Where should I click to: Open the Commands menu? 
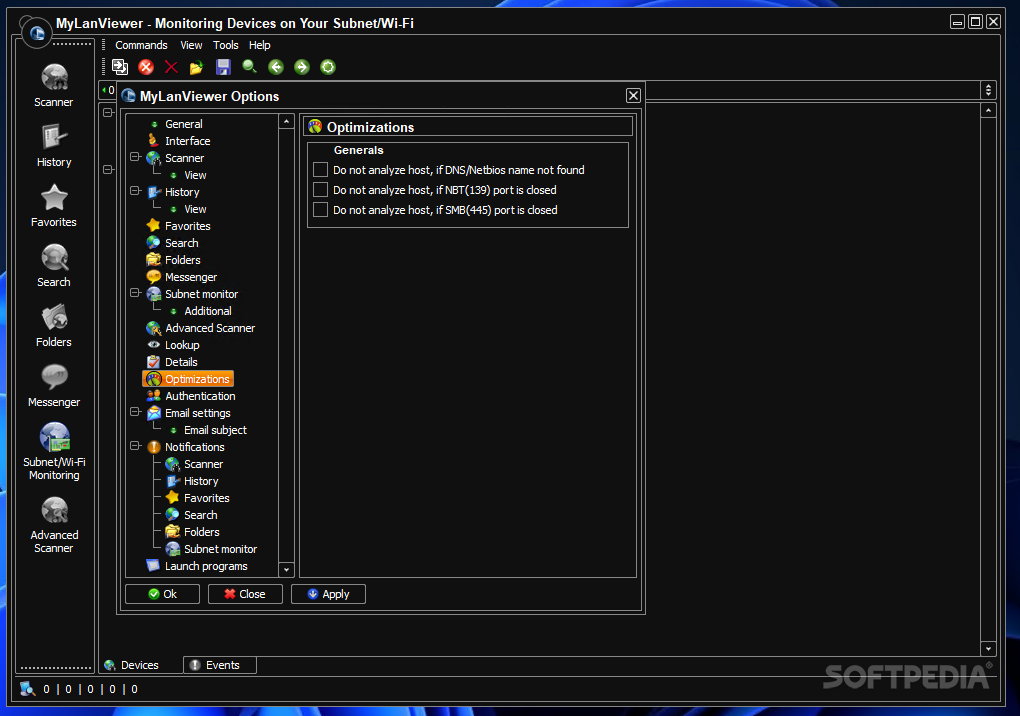(141, 45)
